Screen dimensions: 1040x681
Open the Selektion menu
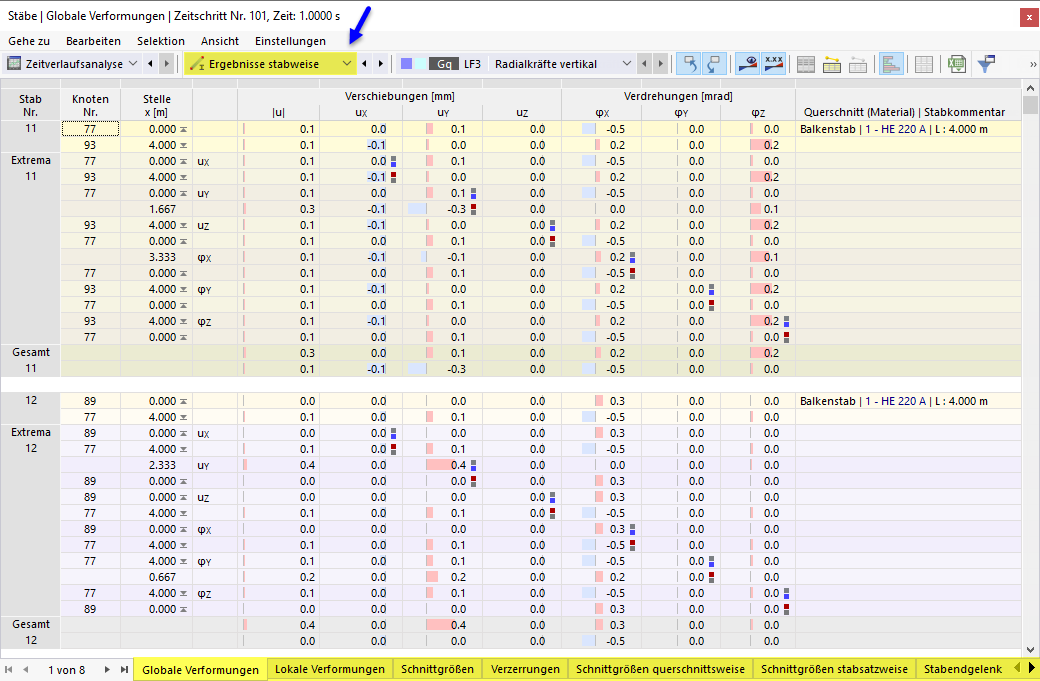click(161, 41)
